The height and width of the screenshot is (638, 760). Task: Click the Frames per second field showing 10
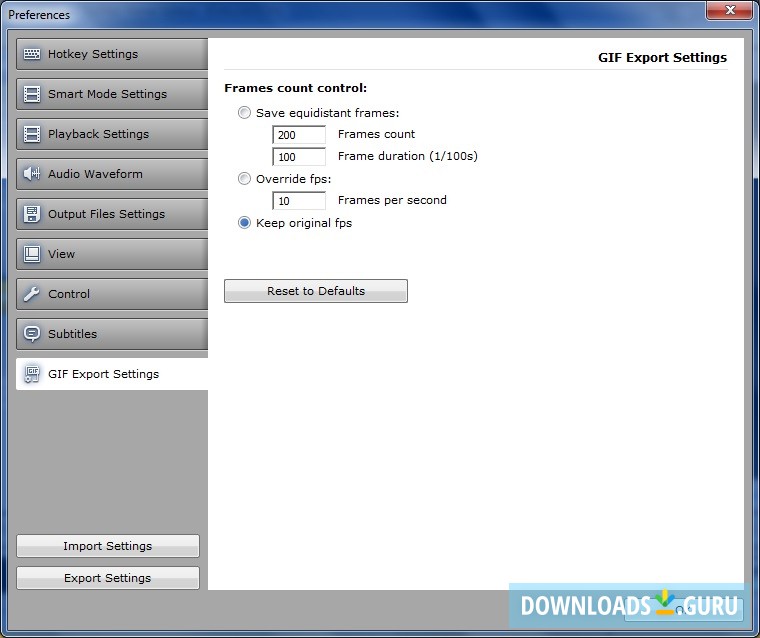coord(299,201)
